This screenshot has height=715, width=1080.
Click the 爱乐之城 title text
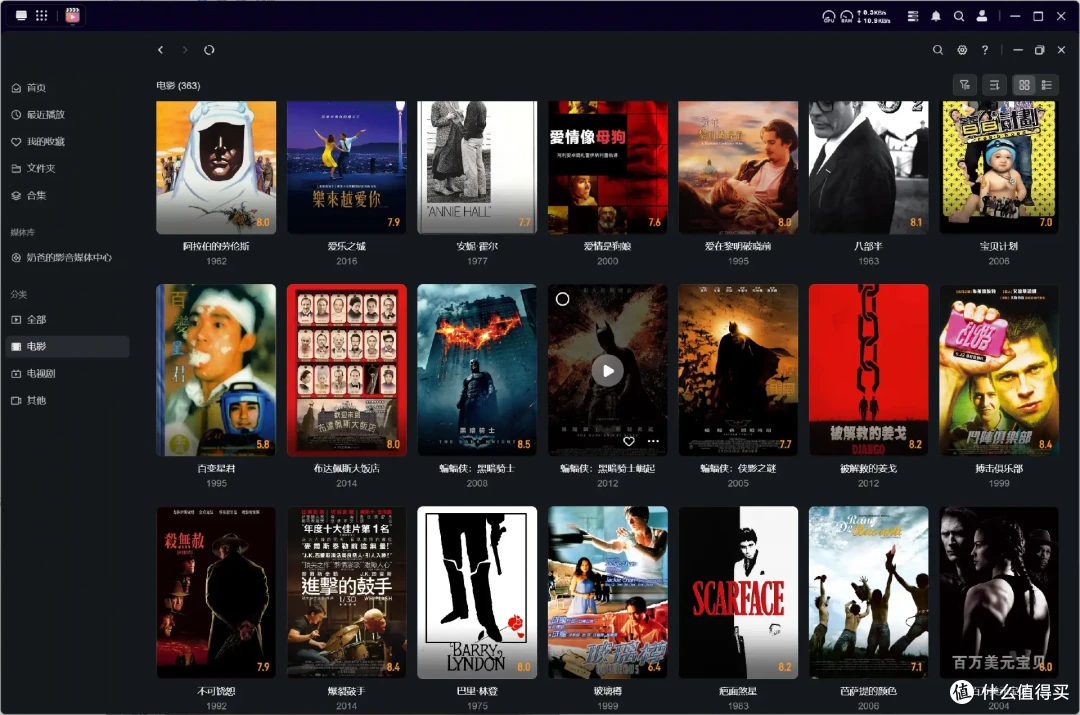tap(346, 246)
